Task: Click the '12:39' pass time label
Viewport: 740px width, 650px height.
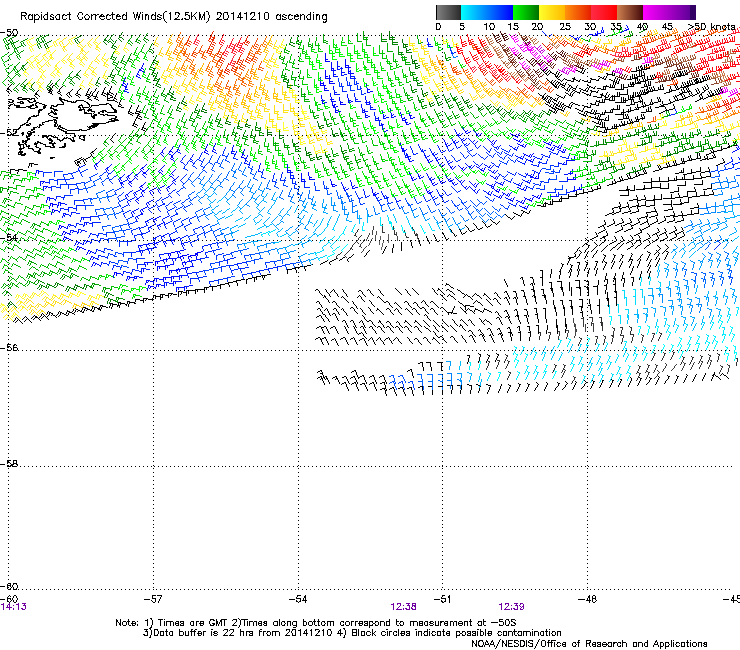Action: pos(511,607)
